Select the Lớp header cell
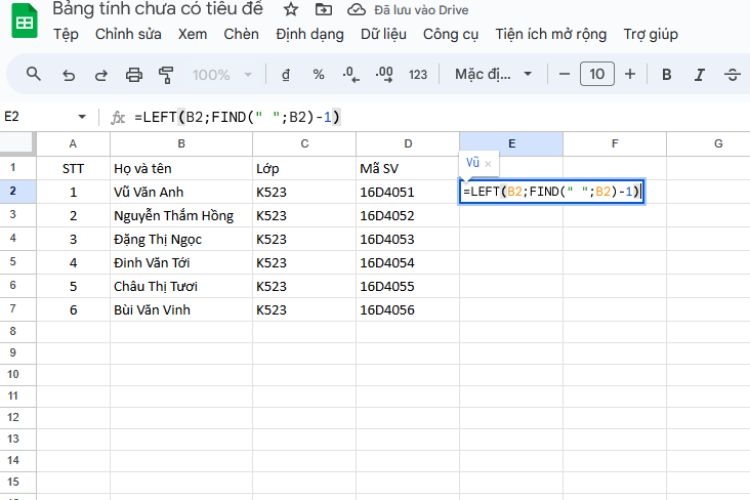The width and height of the screenshot is (750, 500). pos(304,168)
